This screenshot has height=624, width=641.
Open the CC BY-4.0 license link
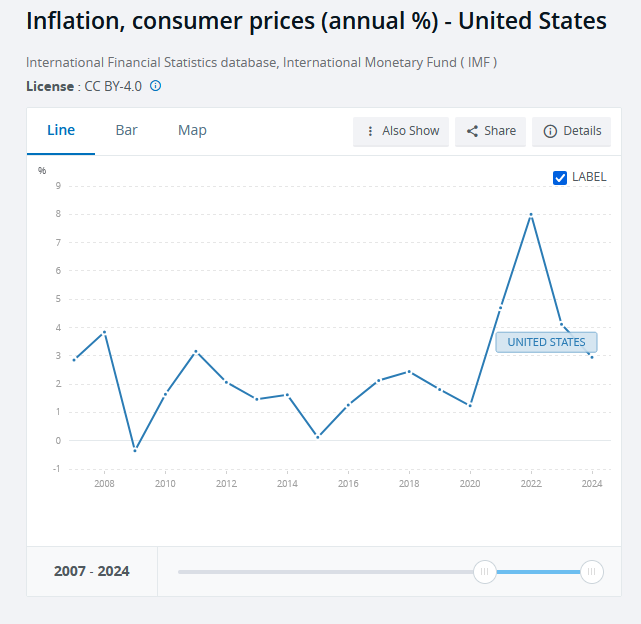(x=113, y=86)
